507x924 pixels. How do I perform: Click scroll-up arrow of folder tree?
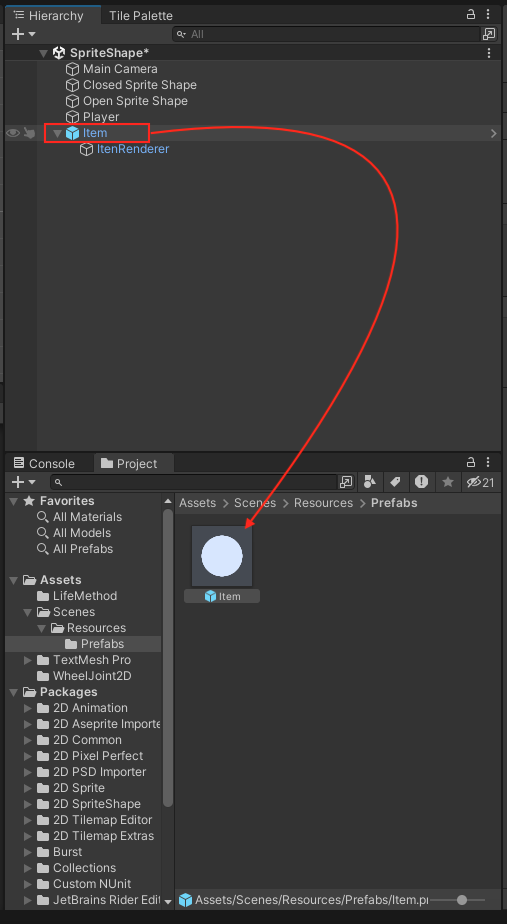tap(168, 501)
